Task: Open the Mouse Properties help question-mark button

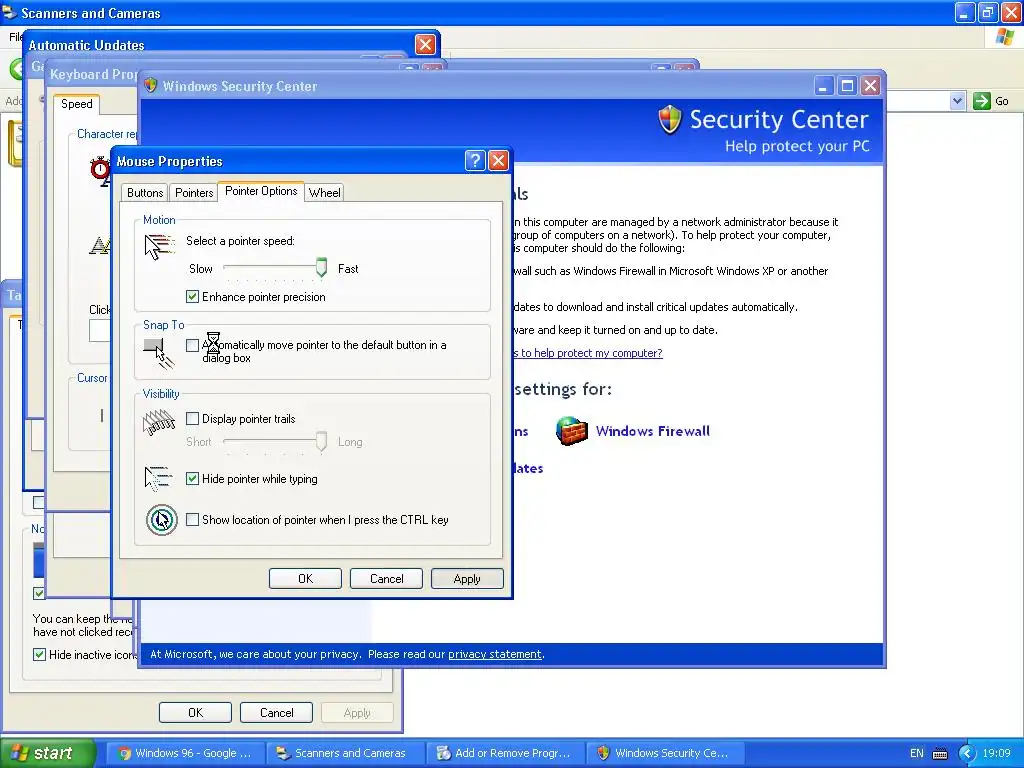Action: [475, 161]
